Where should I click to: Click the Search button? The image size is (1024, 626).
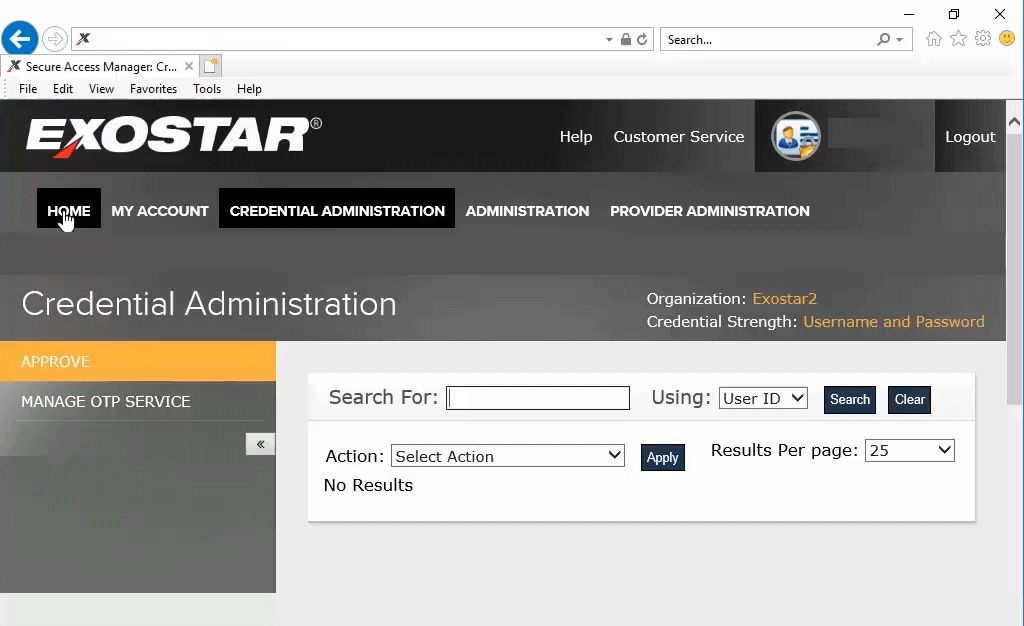click(x=849, y=399)
